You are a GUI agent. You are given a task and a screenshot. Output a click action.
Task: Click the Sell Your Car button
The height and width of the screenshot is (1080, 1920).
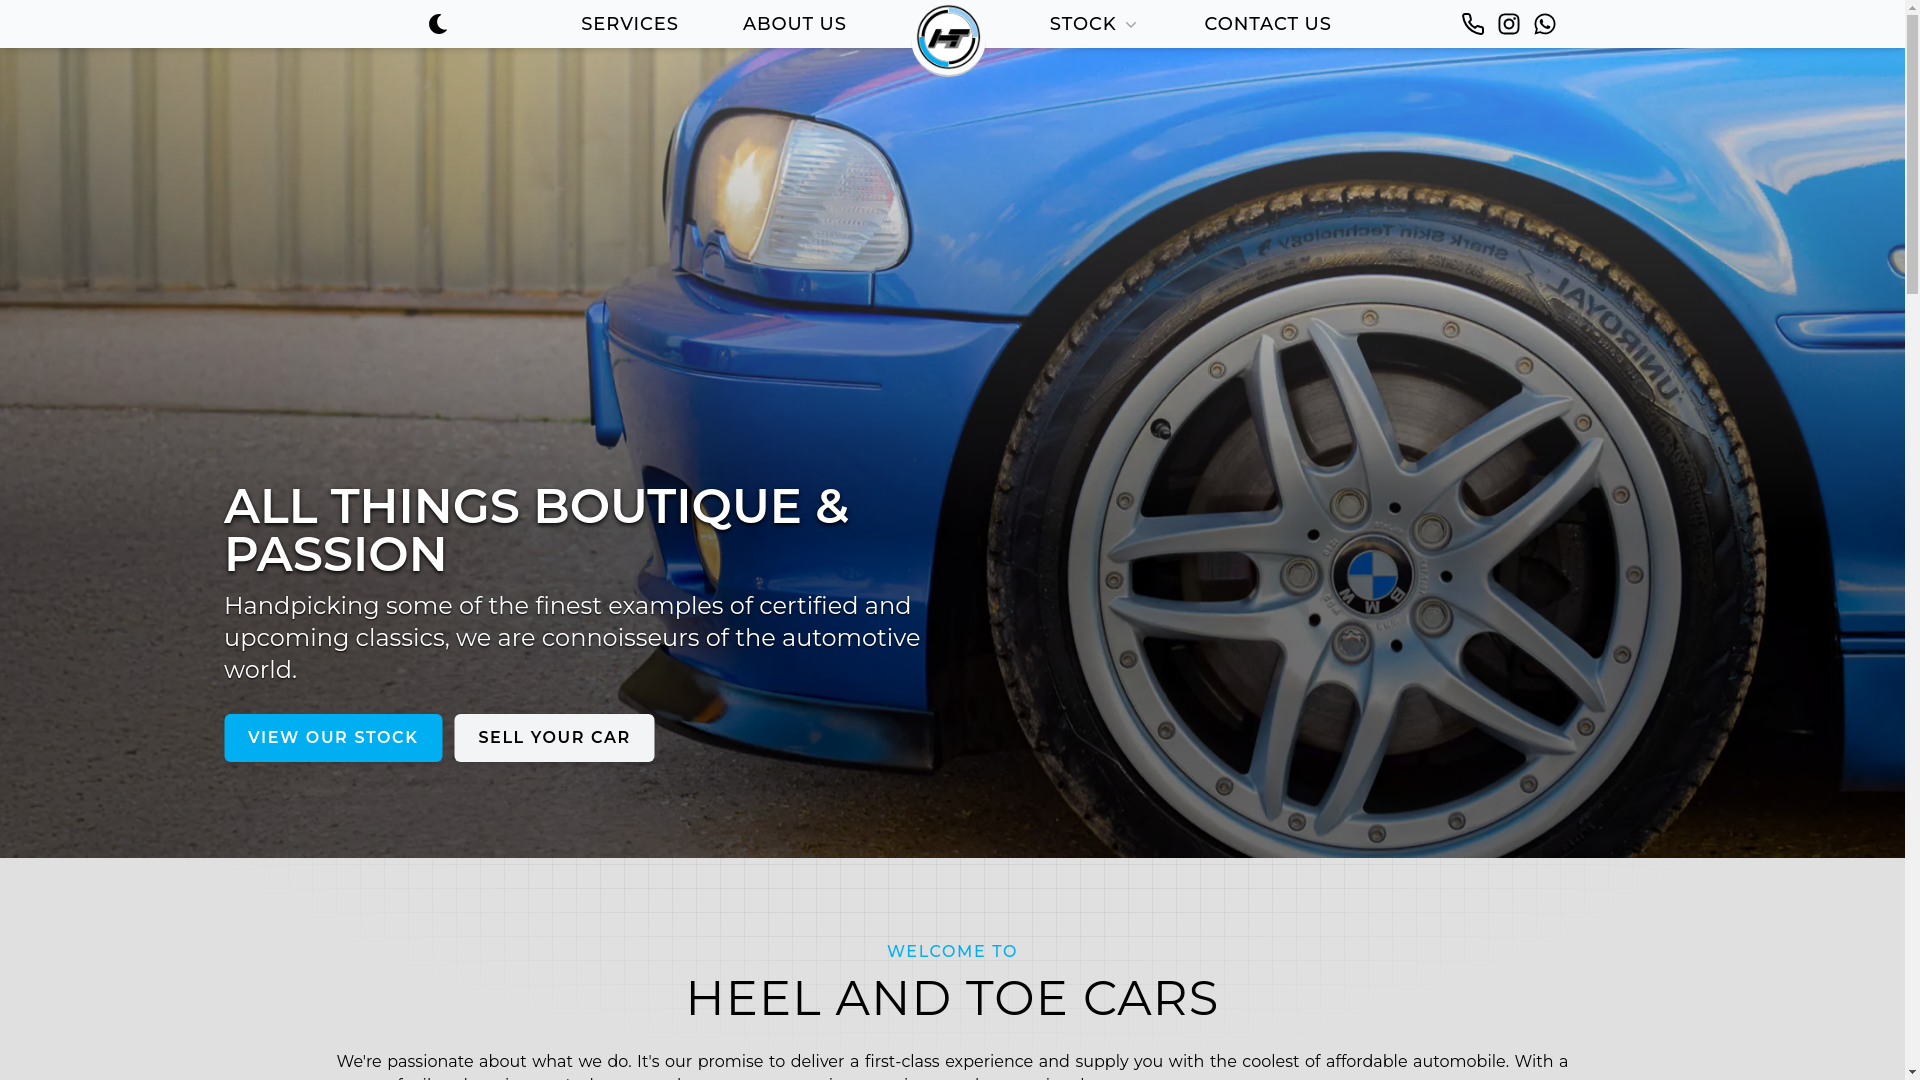pos(554,738)
